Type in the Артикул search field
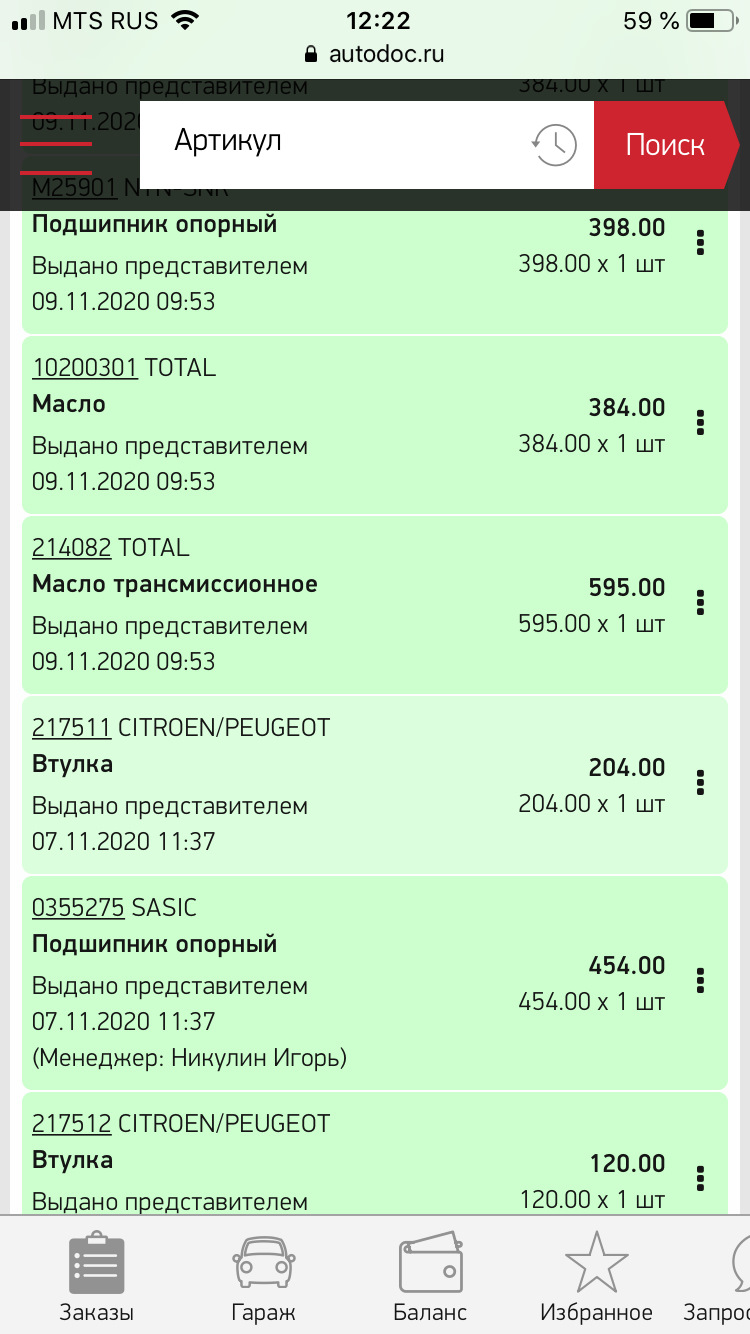This screenshot has width=750, height=1334. pyautogui.click(x=340, y=142)
